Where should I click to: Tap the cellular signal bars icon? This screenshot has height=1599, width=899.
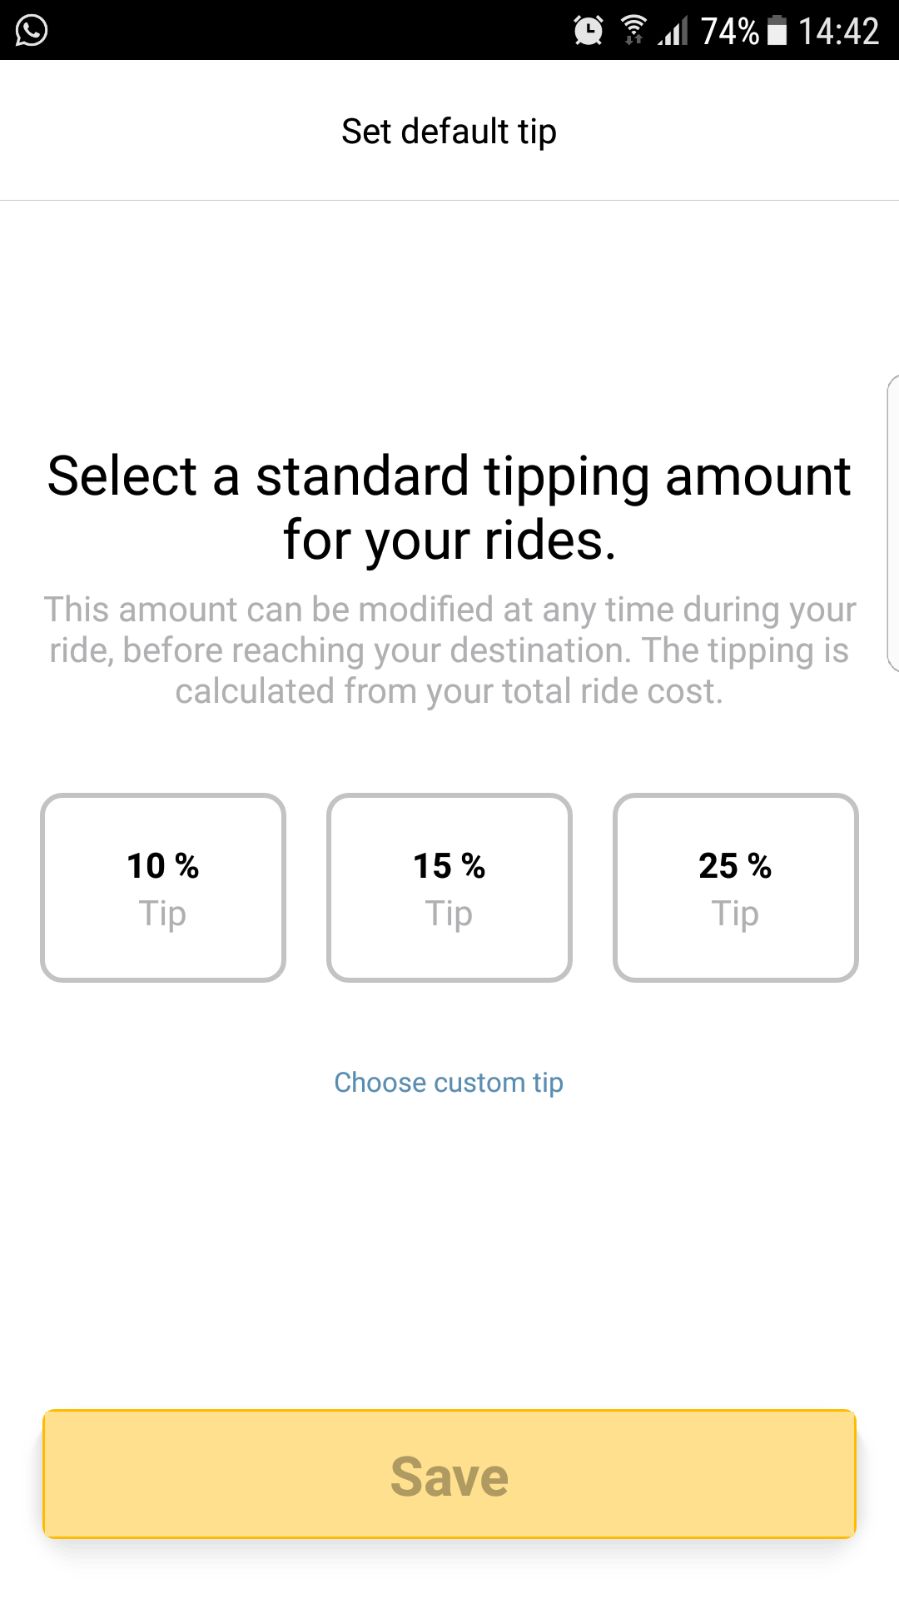(673, 31)
